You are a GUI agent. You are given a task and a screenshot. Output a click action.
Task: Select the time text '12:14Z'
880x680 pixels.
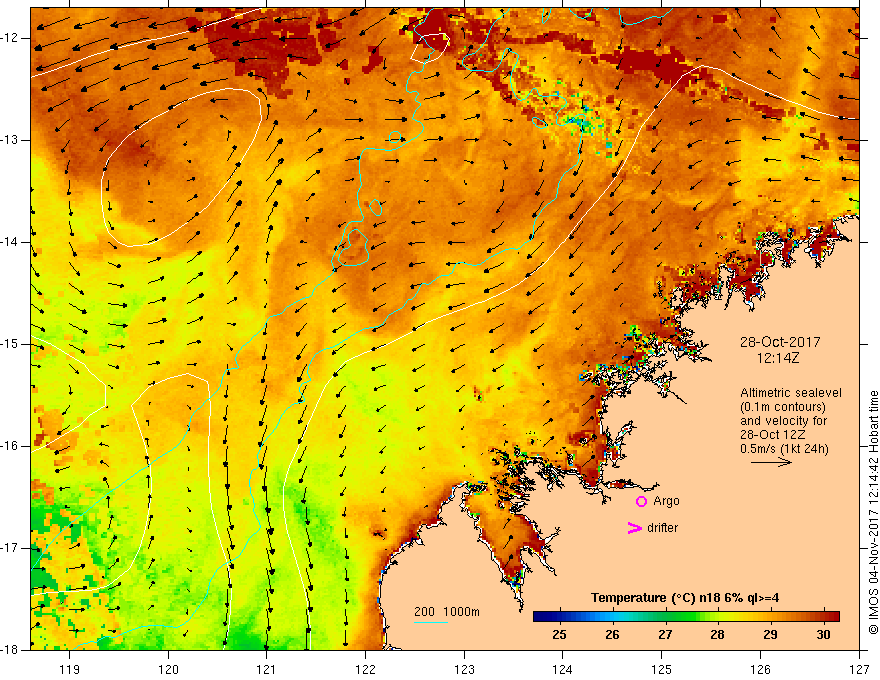coord(777,357)
